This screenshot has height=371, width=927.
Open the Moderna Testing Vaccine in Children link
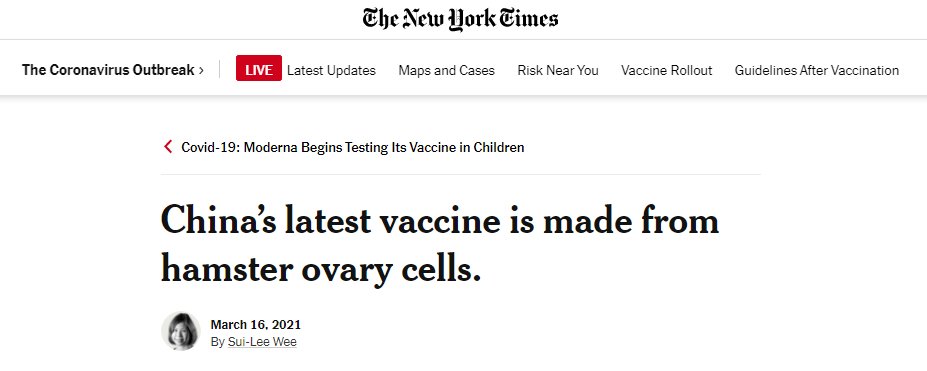tap(352, 147)
